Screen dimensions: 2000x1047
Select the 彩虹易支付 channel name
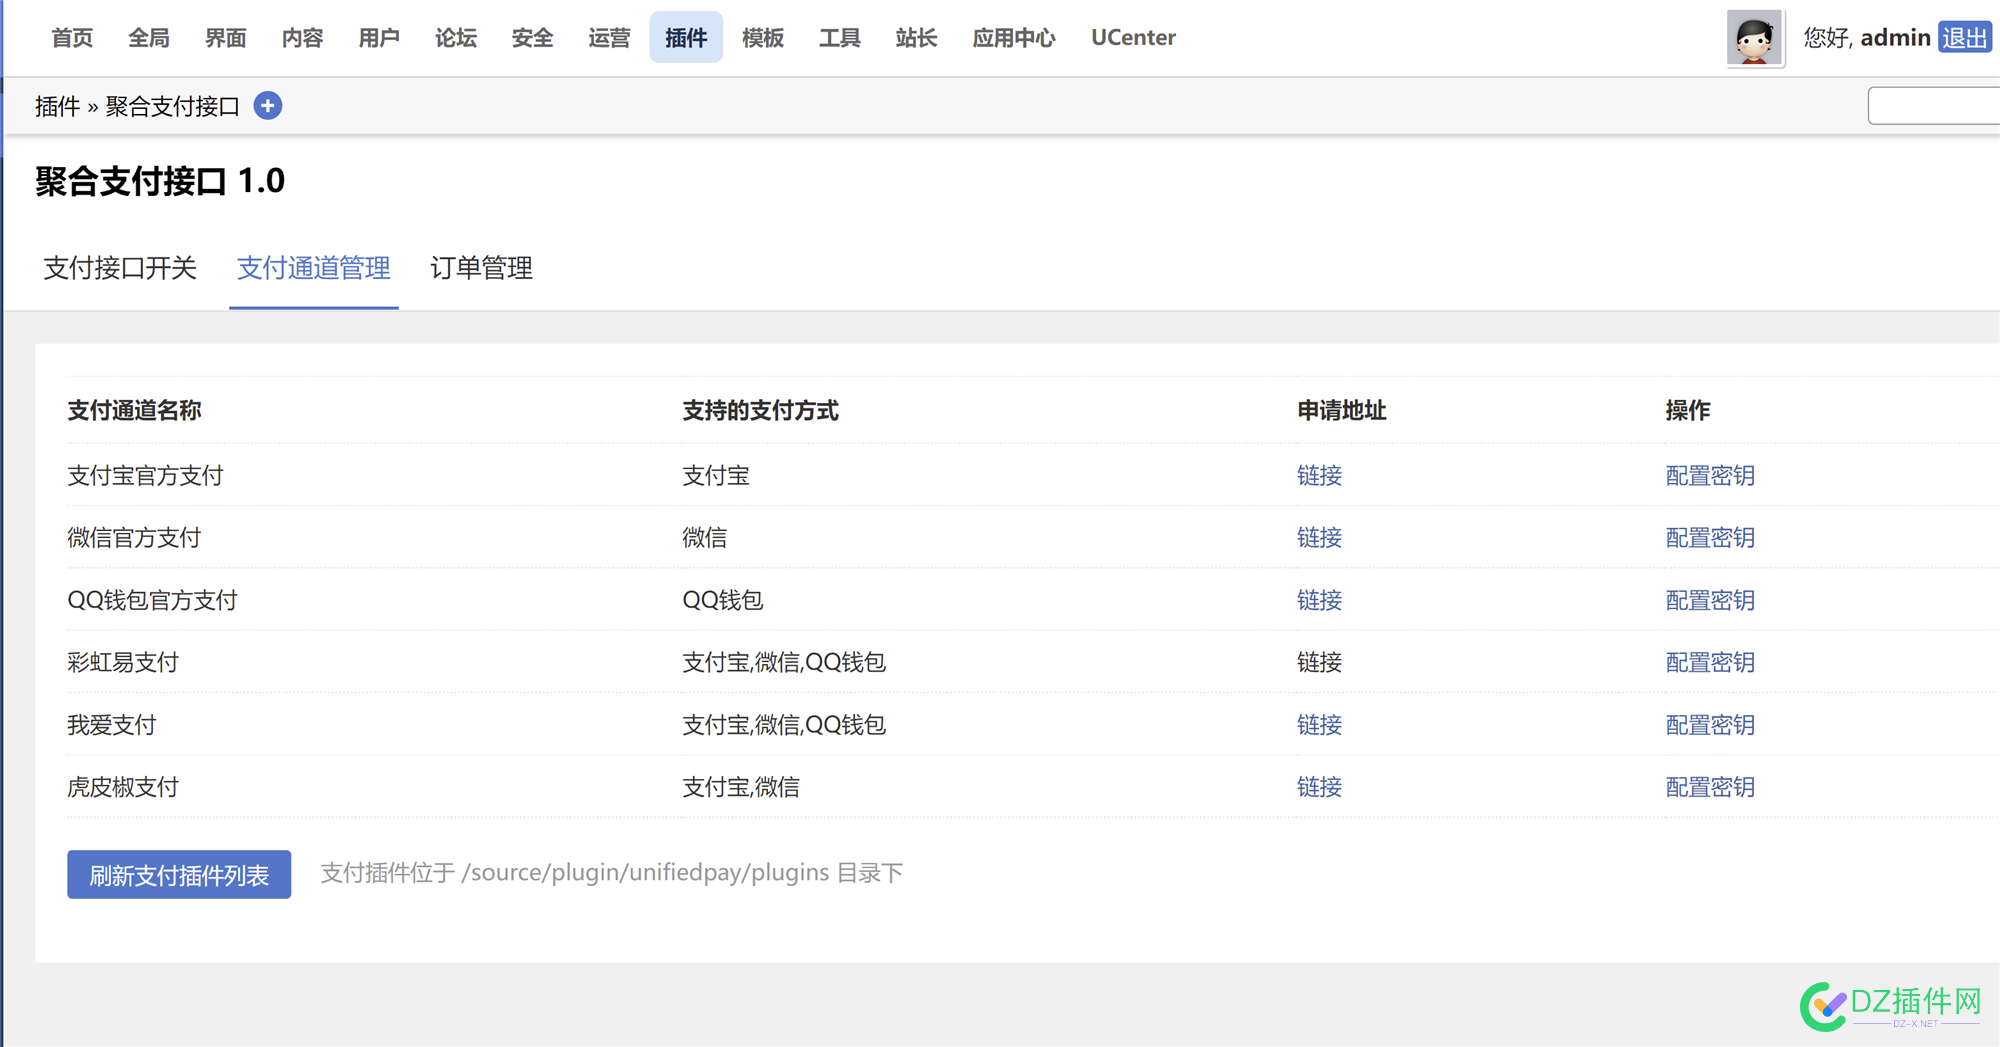(123, 663)
